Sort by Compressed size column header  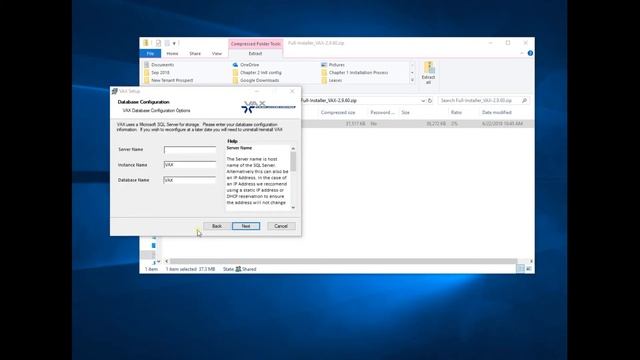tap(338, 112)
